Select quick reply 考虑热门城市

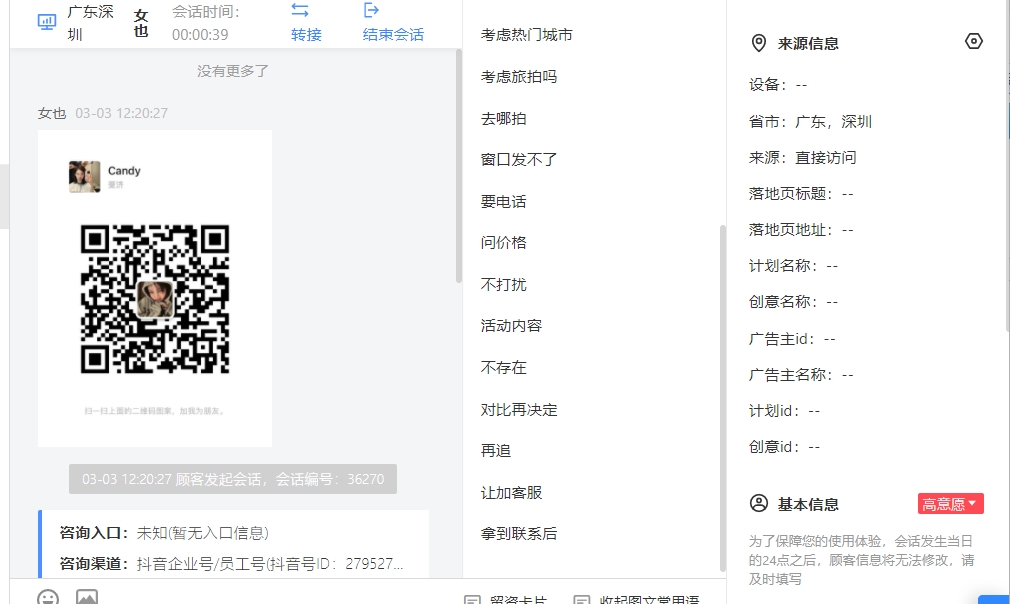click(526, 35)
